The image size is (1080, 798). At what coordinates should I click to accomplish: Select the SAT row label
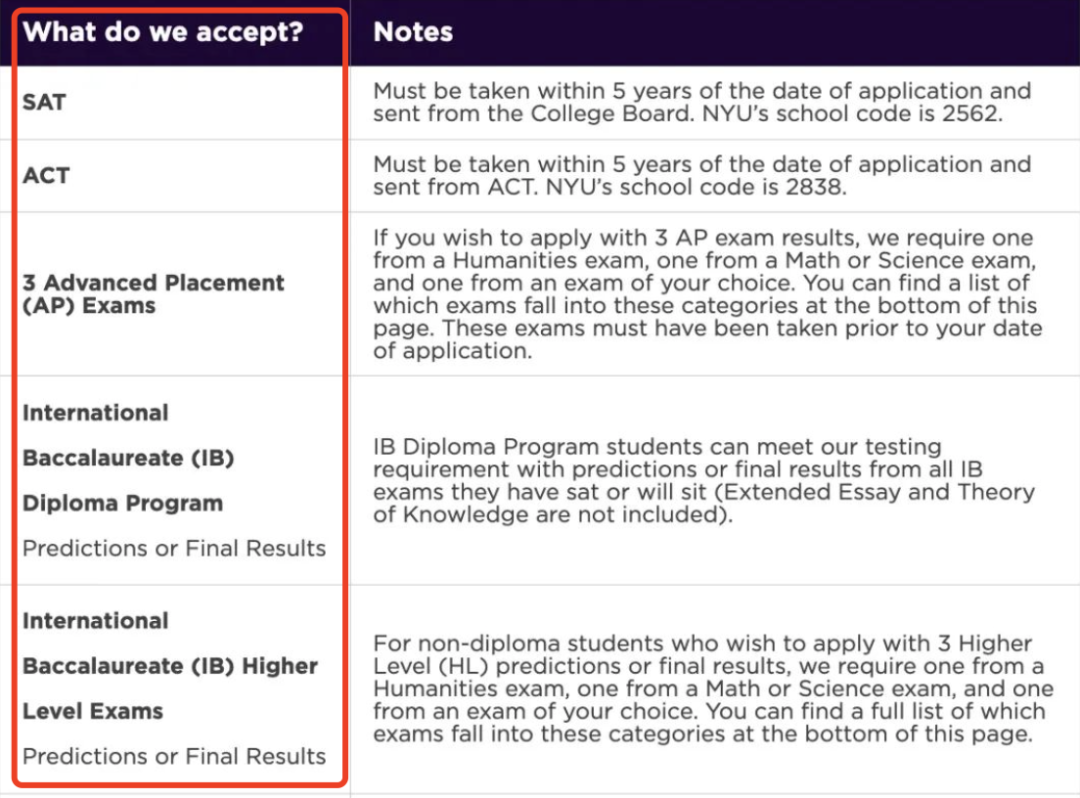[44, 102]
